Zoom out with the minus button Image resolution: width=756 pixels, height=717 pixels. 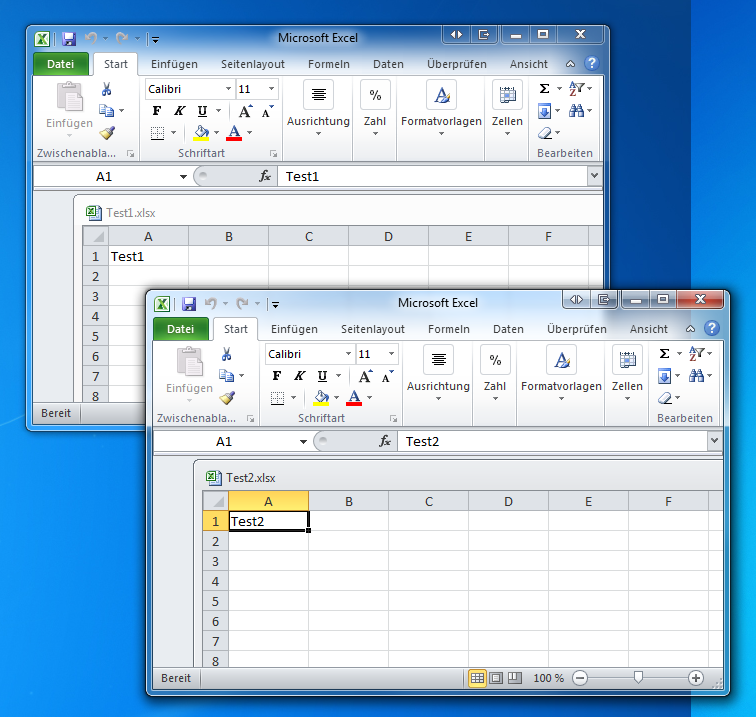tap(580, 678)
